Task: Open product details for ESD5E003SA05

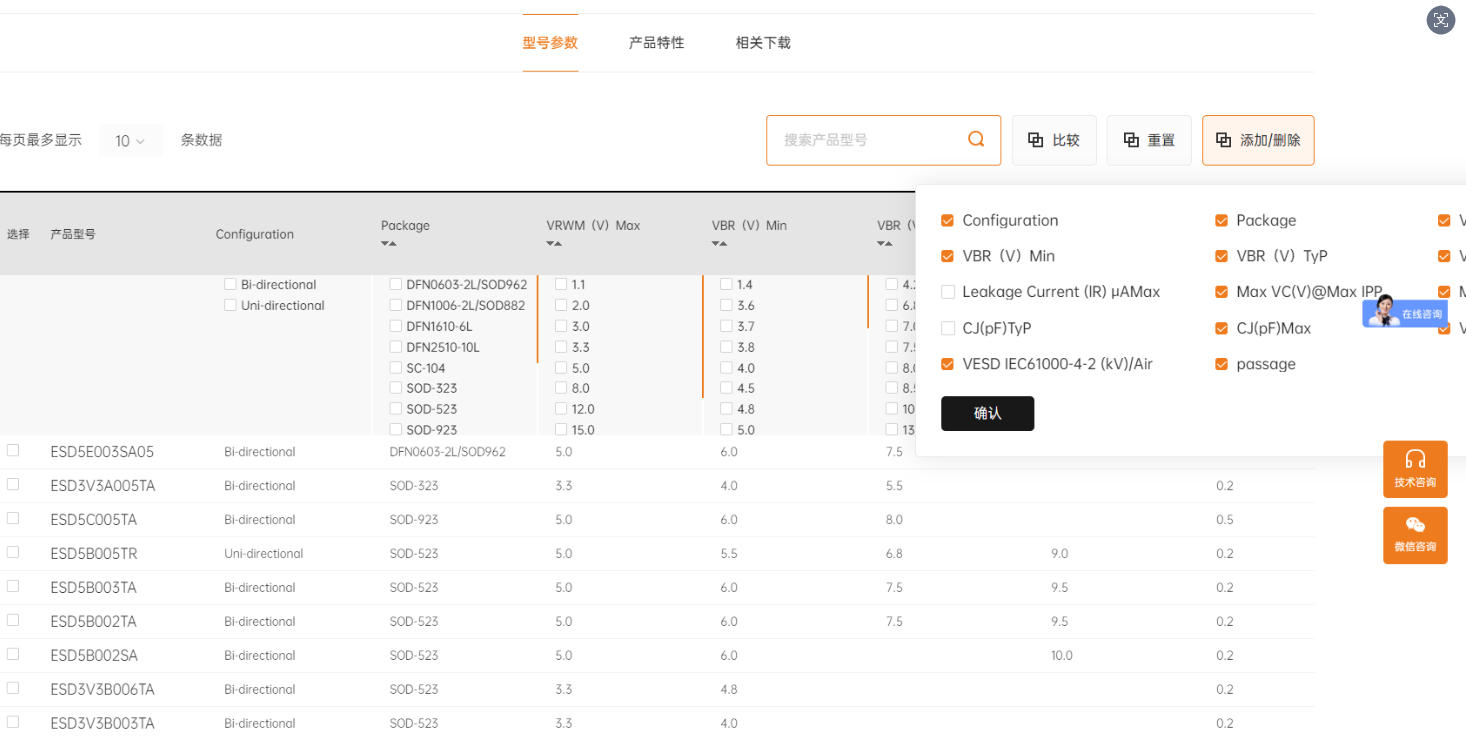Action: click(102, 451)
